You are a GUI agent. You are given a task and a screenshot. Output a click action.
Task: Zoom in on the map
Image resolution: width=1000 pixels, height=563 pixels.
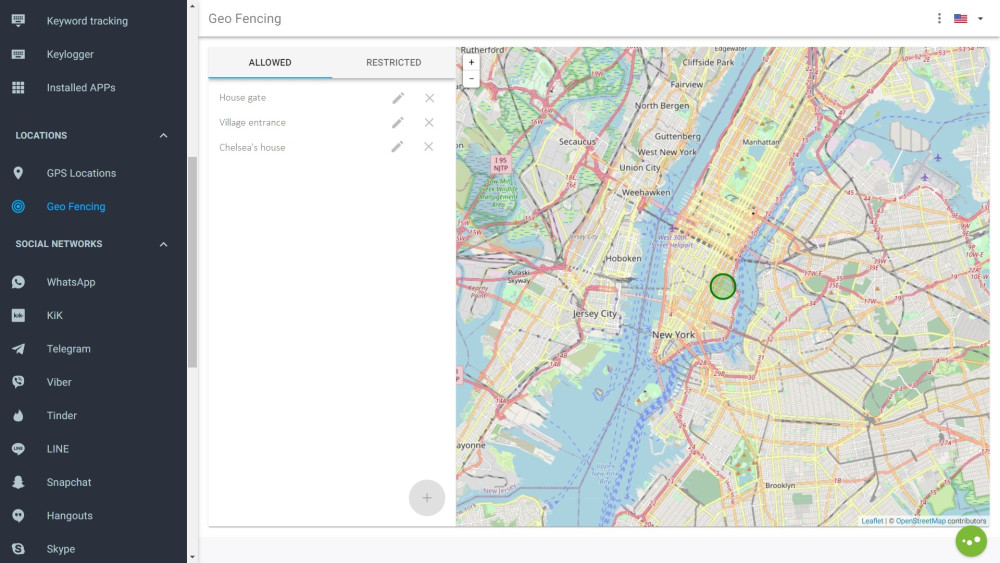pyautogui.click(x=471, y=62)
